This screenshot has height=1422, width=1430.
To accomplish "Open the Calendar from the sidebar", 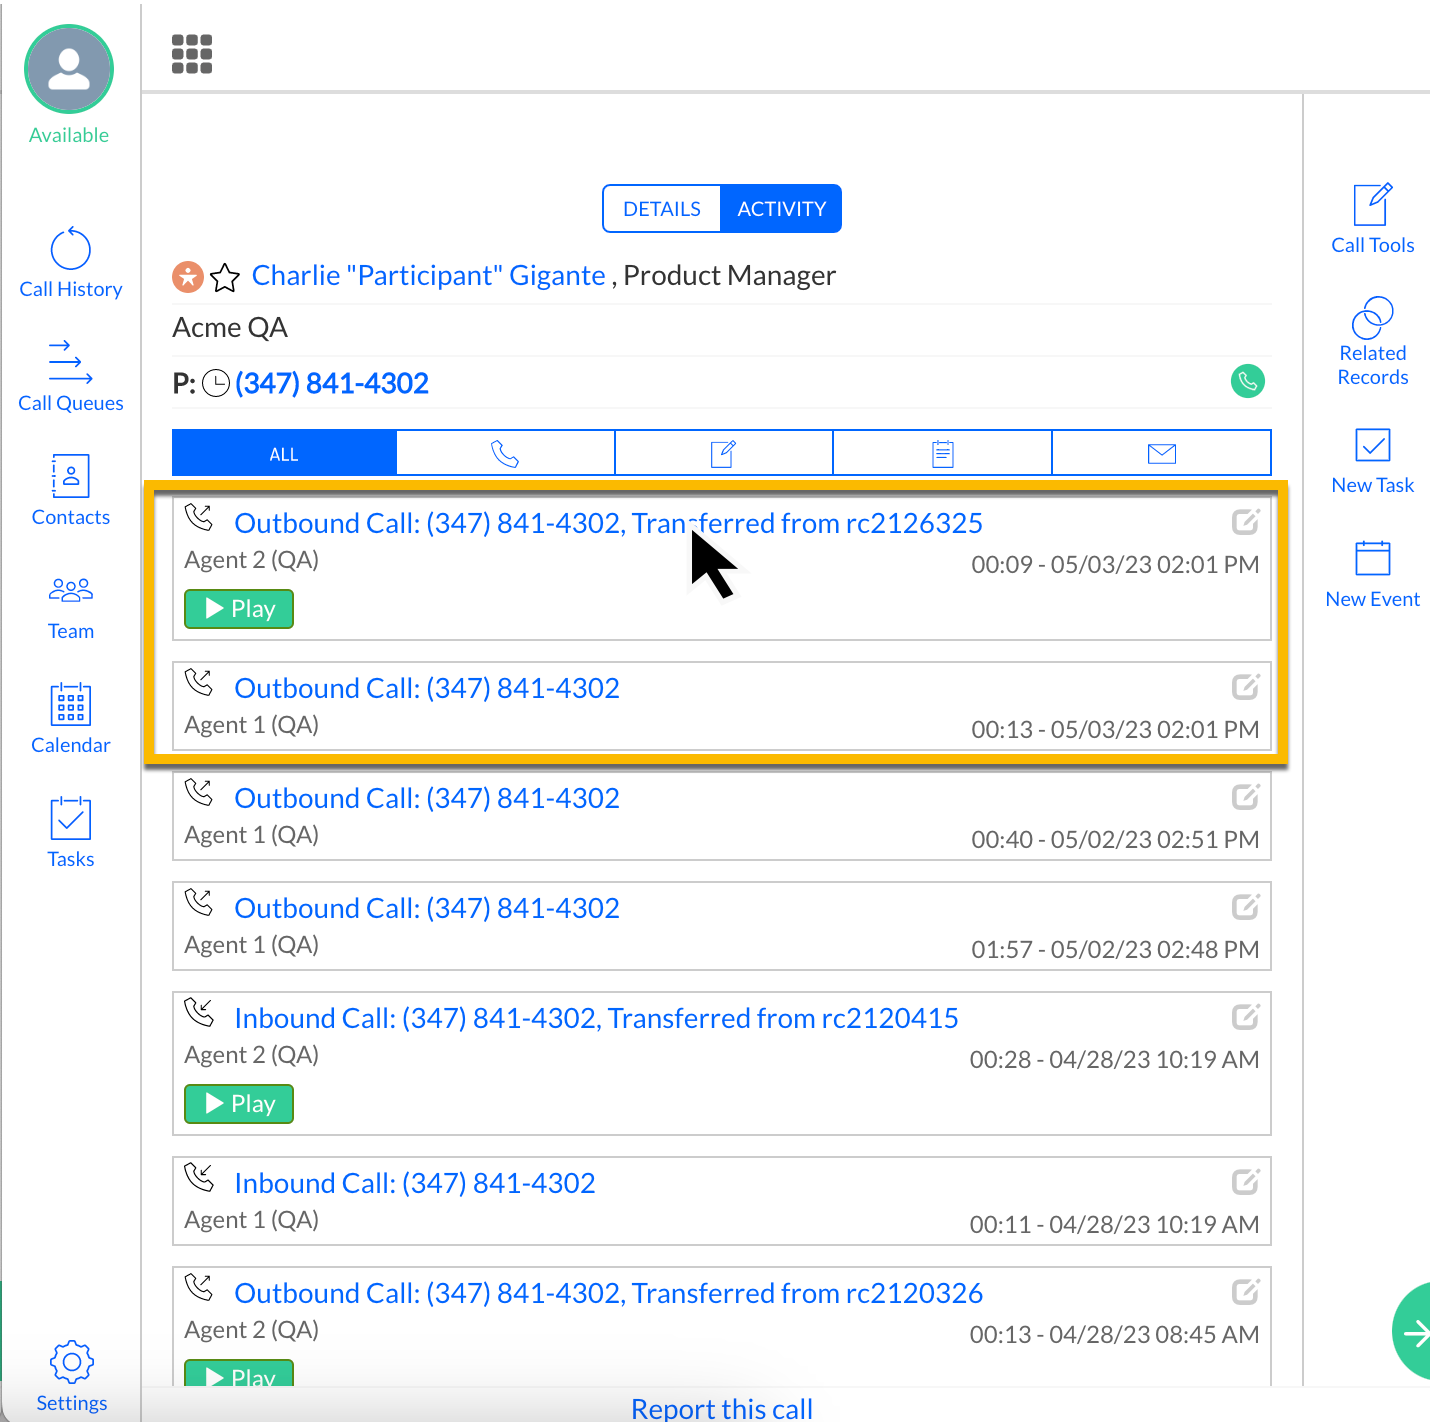I will 70,718.
